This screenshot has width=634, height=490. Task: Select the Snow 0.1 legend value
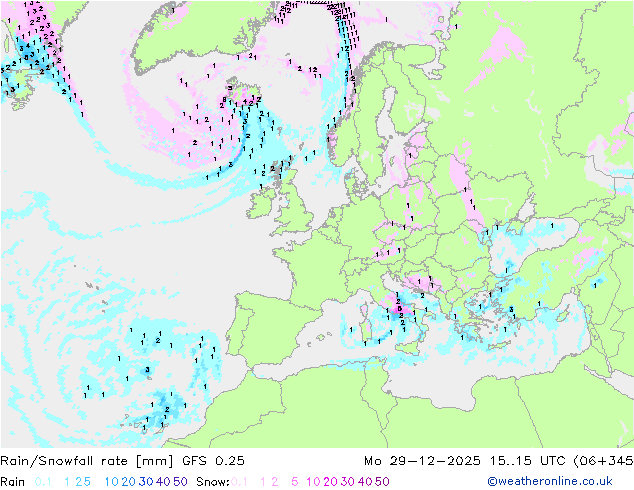239,482
